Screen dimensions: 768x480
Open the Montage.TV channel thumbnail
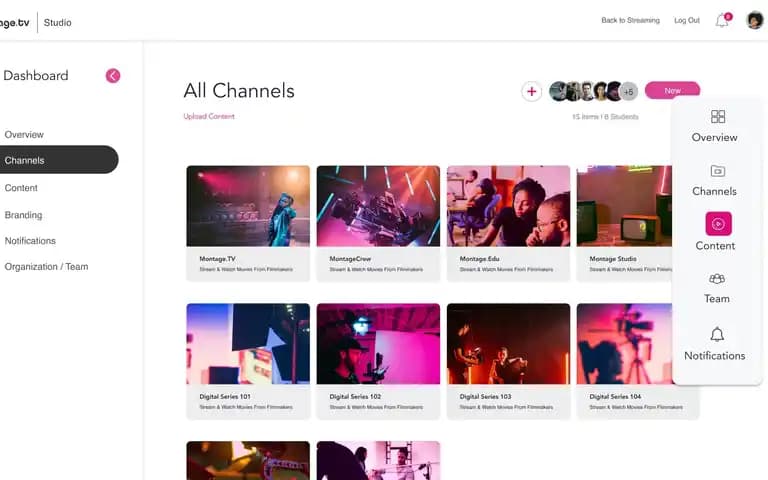tap(248, 206)
